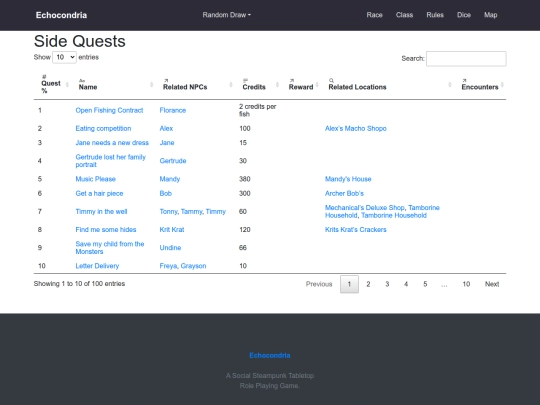Open Krits Krat's Crackers location
The width and height of the screenshot is (540, 405).
coord(356,230)
